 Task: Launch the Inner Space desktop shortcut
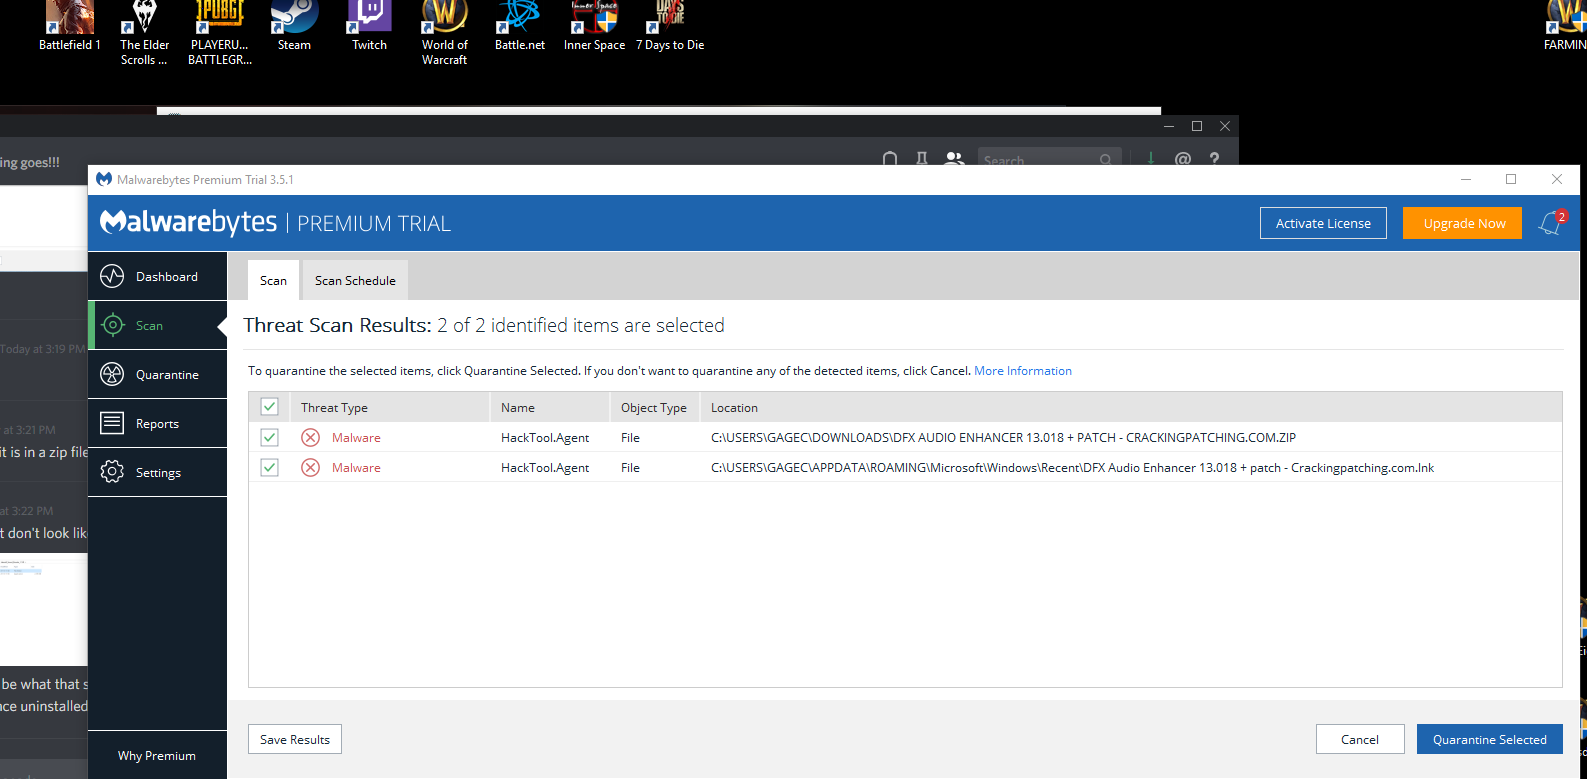(594, 26)
